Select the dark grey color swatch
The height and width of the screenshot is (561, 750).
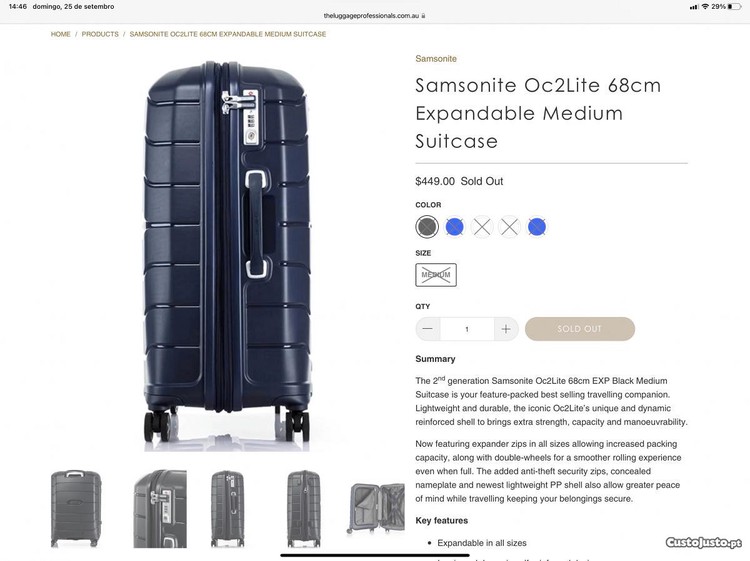coord(427,227)
